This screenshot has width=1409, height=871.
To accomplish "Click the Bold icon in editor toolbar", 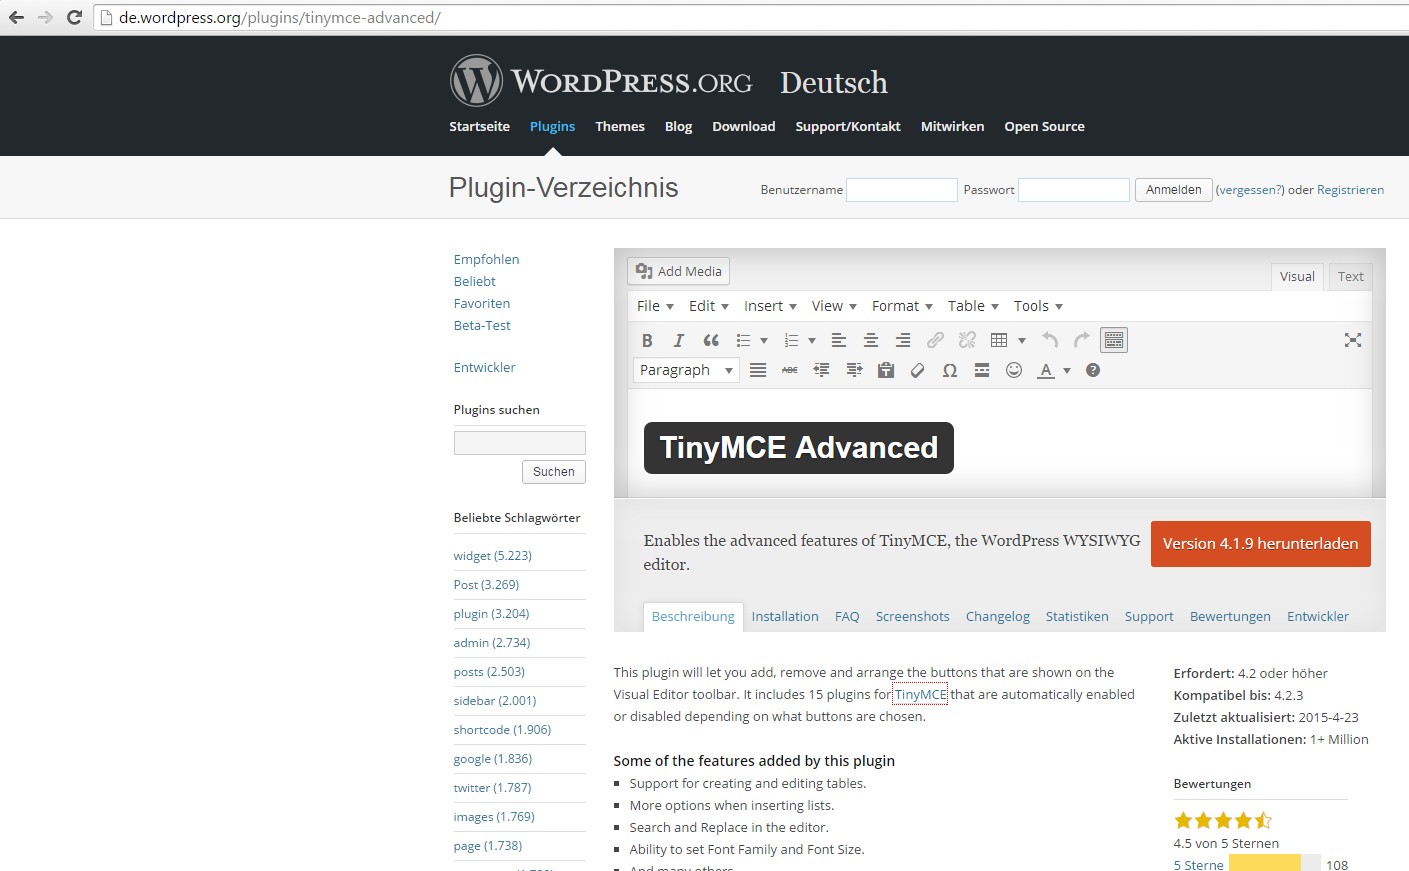I will pyautogui.click(x=647, y=340).
